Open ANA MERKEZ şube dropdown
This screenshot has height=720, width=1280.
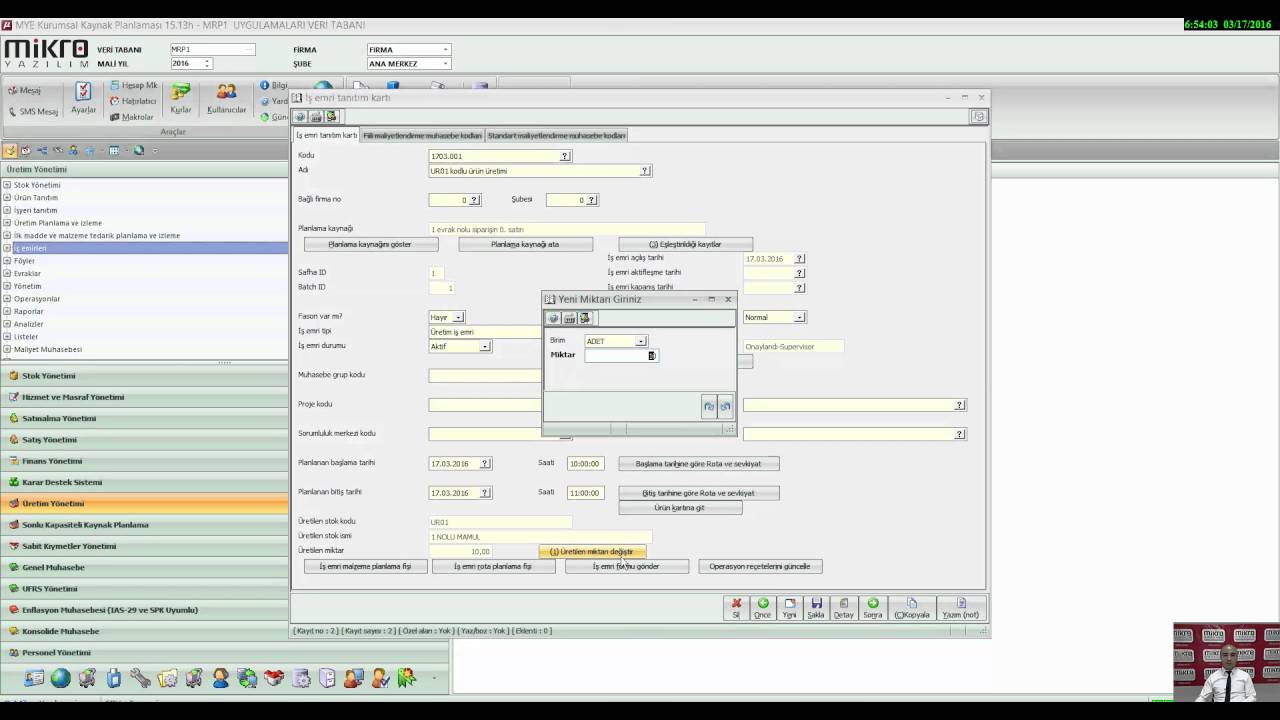[x=445, y=63]
